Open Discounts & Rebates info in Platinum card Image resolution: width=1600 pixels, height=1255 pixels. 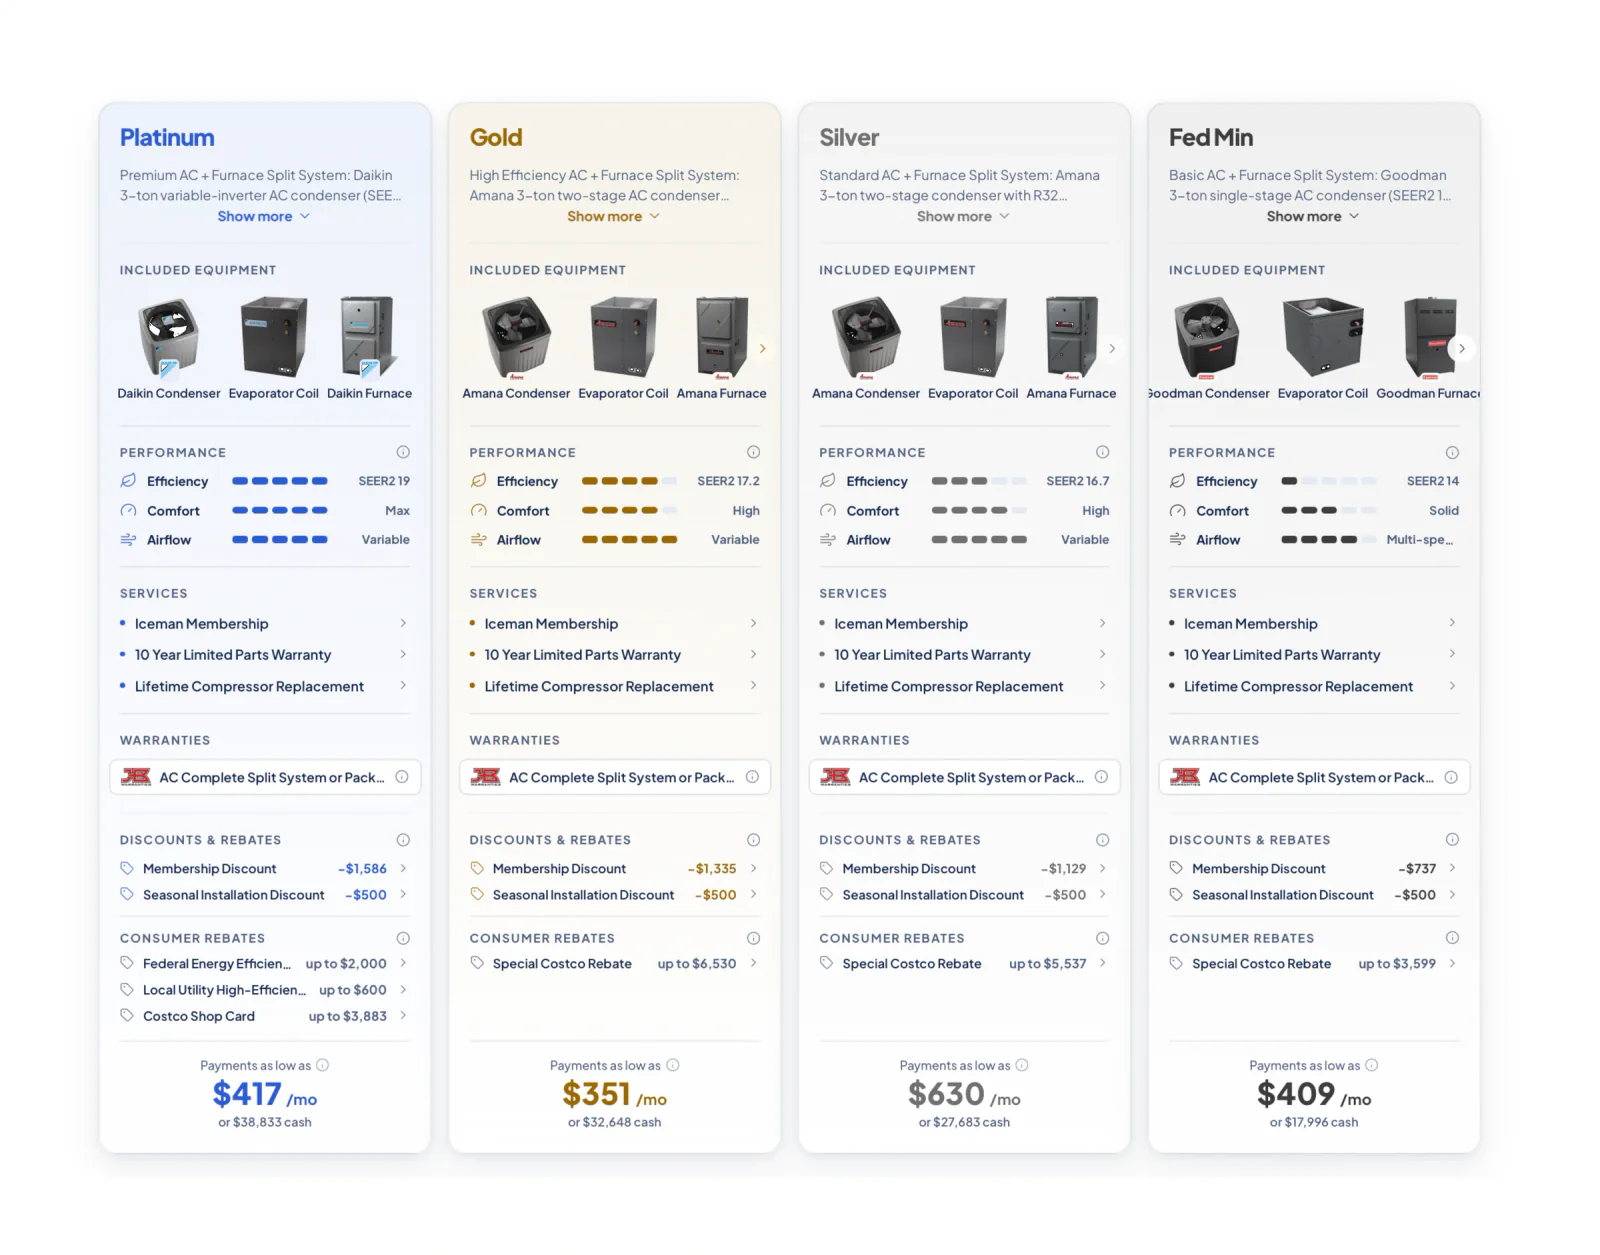[403, 840]
